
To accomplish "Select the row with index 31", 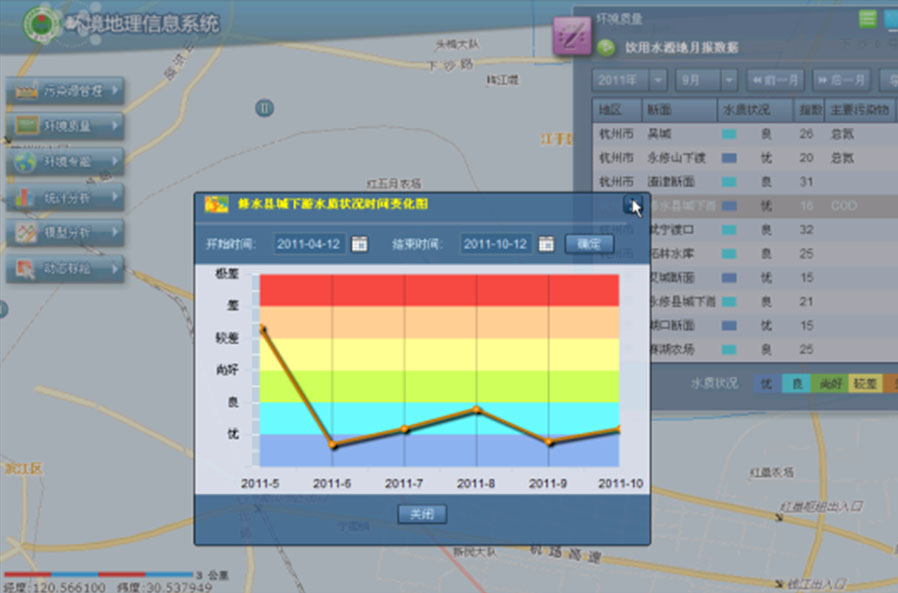I will coord(745,182).
